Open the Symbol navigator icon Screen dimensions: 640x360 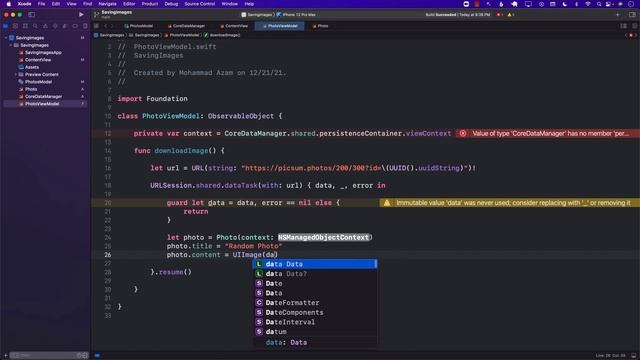tap(25, 26)
